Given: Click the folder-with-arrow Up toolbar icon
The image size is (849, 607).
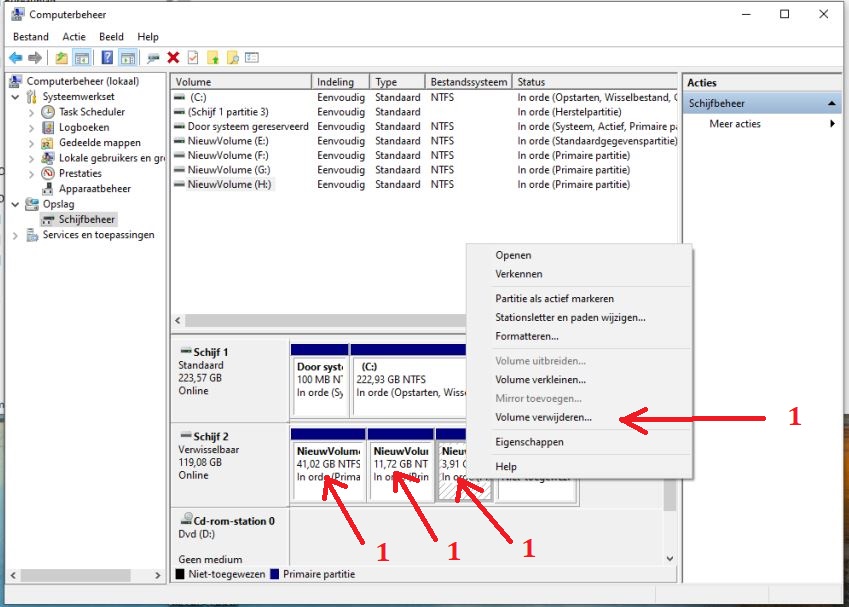Looking at the screenshot, I should tap(62, 58).
